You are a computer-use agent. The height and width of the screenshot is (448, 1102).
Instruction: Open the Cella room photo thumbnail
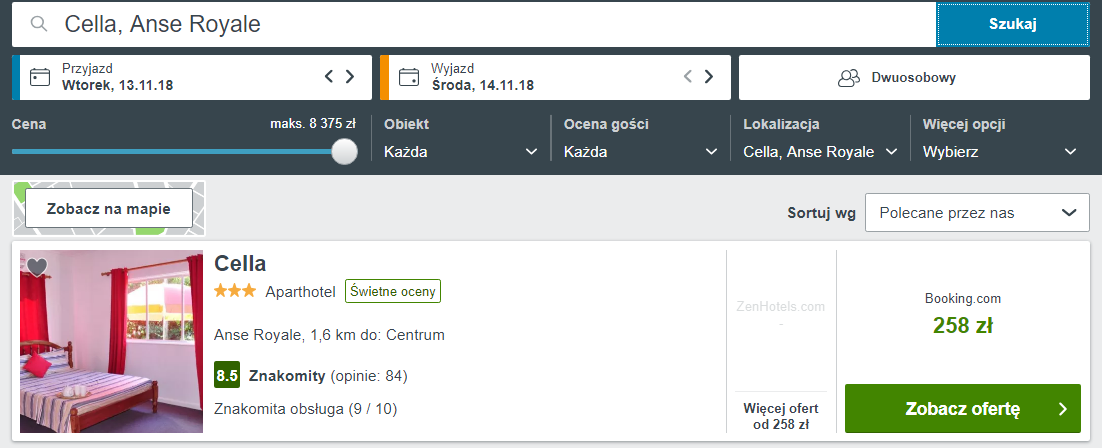[111, 342]
